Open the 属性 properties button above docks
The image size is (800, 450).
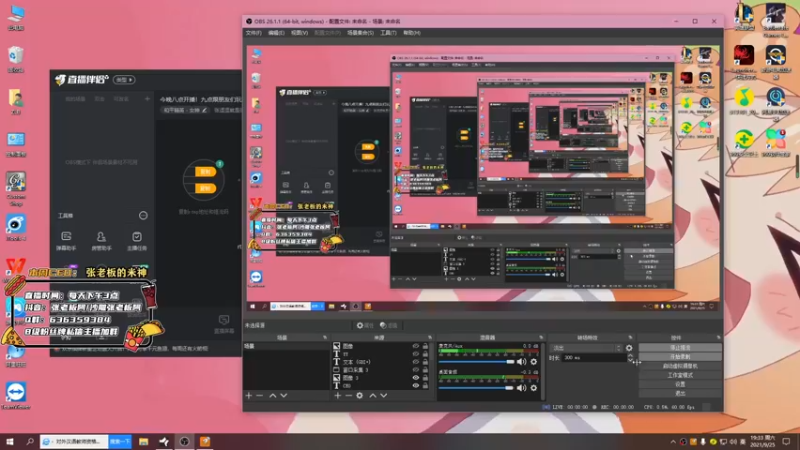[x=365, y=325]
